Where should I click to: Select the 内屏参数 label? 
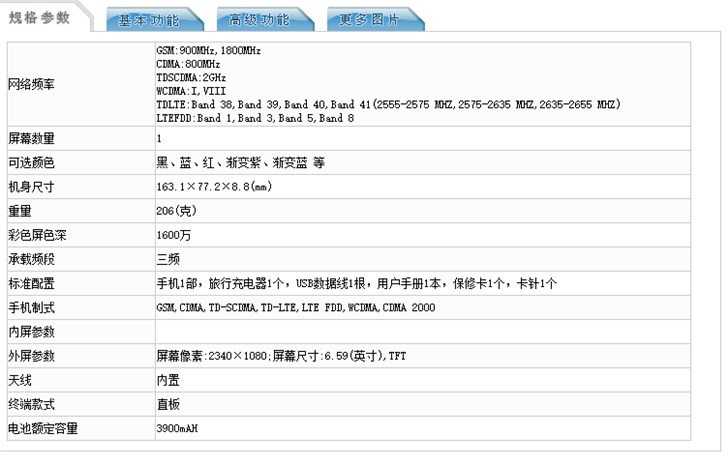coord(31,332)
